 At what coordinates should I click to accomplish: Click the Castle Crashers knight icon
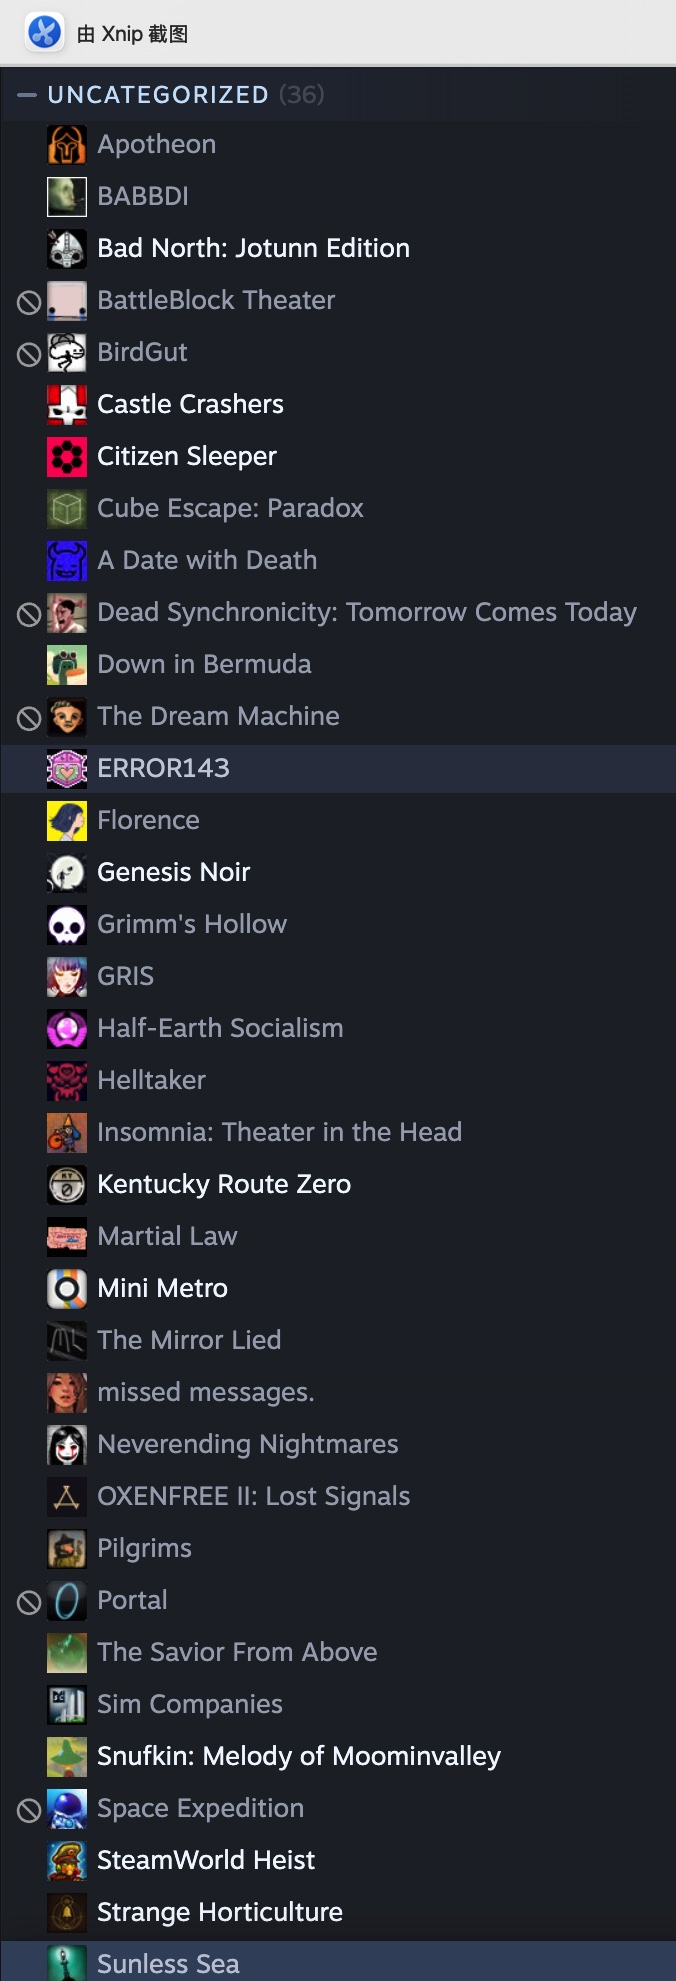point(67,404)
